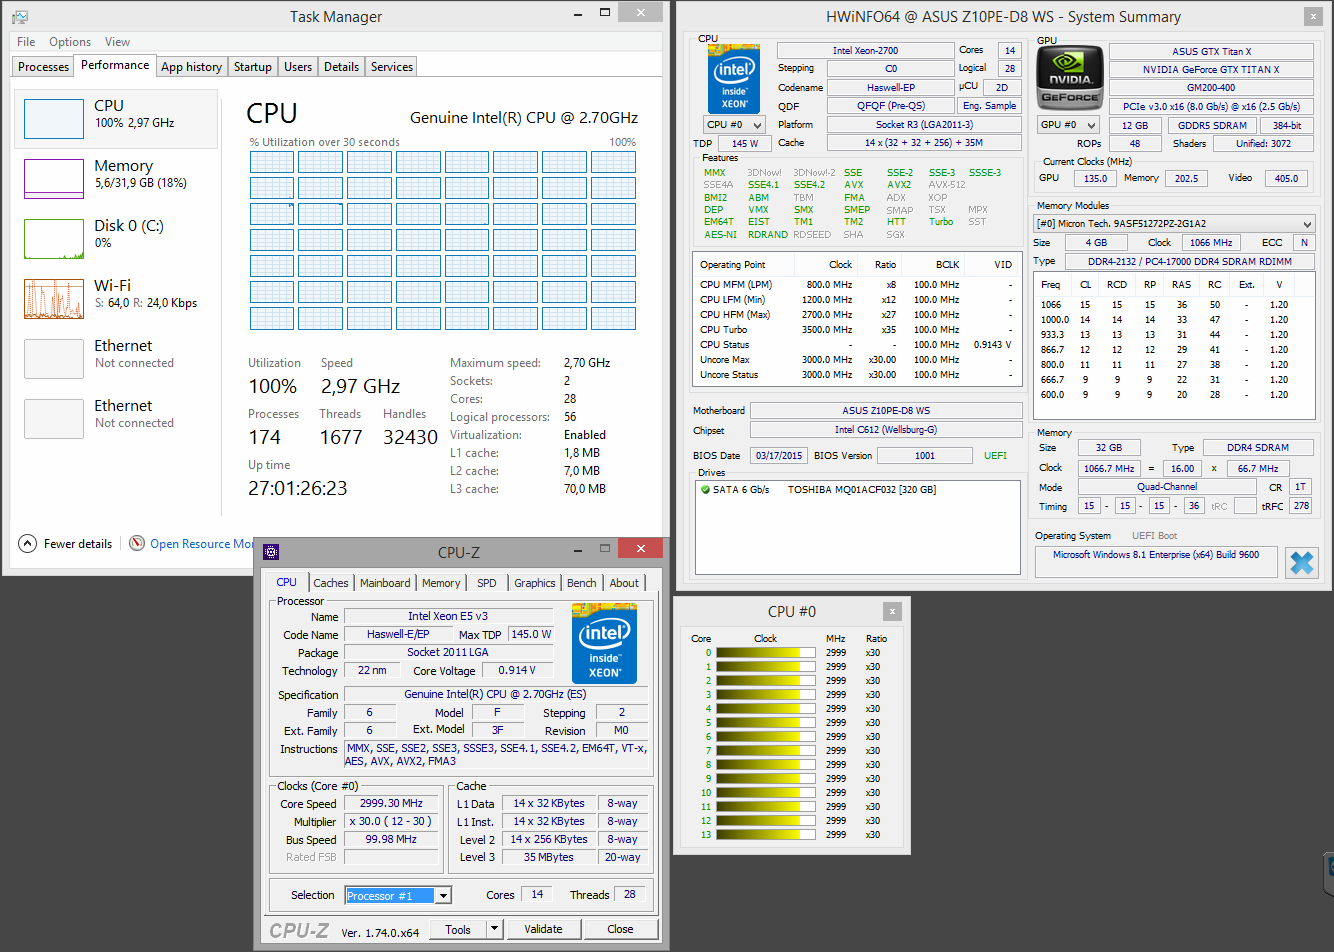Click the NVIDIA GeForce GTX TITAN X field
The width and height of the screenshot is (1334, 952).
[1211, 70]
